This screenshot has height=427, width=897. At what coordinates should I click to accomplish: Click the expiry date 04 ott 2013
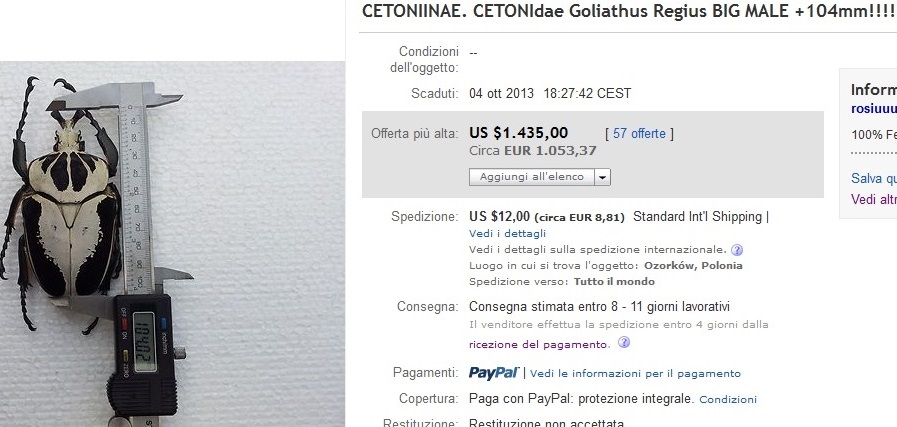[x=502, y=93]
